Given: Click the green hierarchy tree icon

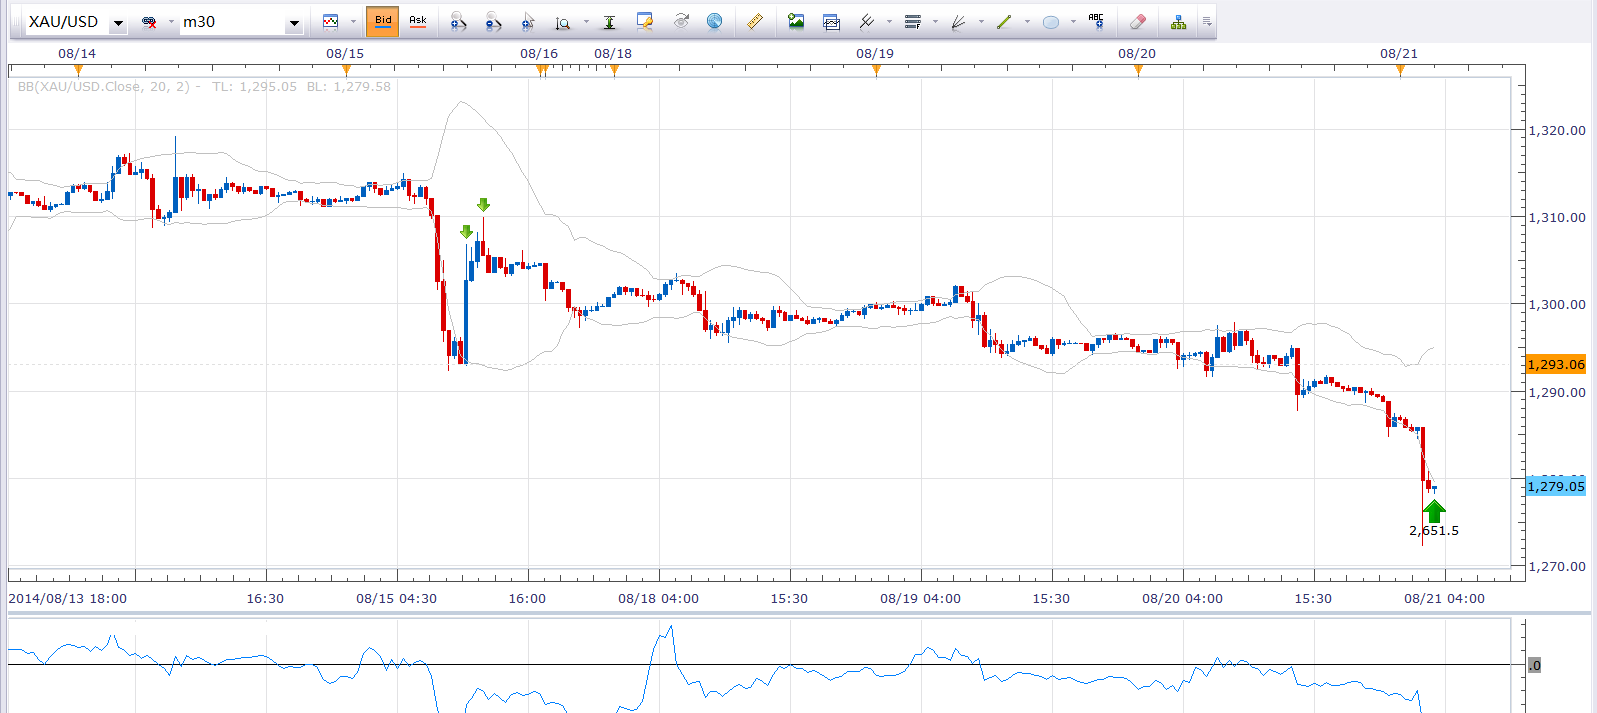Looking at the screenshot, I should (x=1179, y=21).
